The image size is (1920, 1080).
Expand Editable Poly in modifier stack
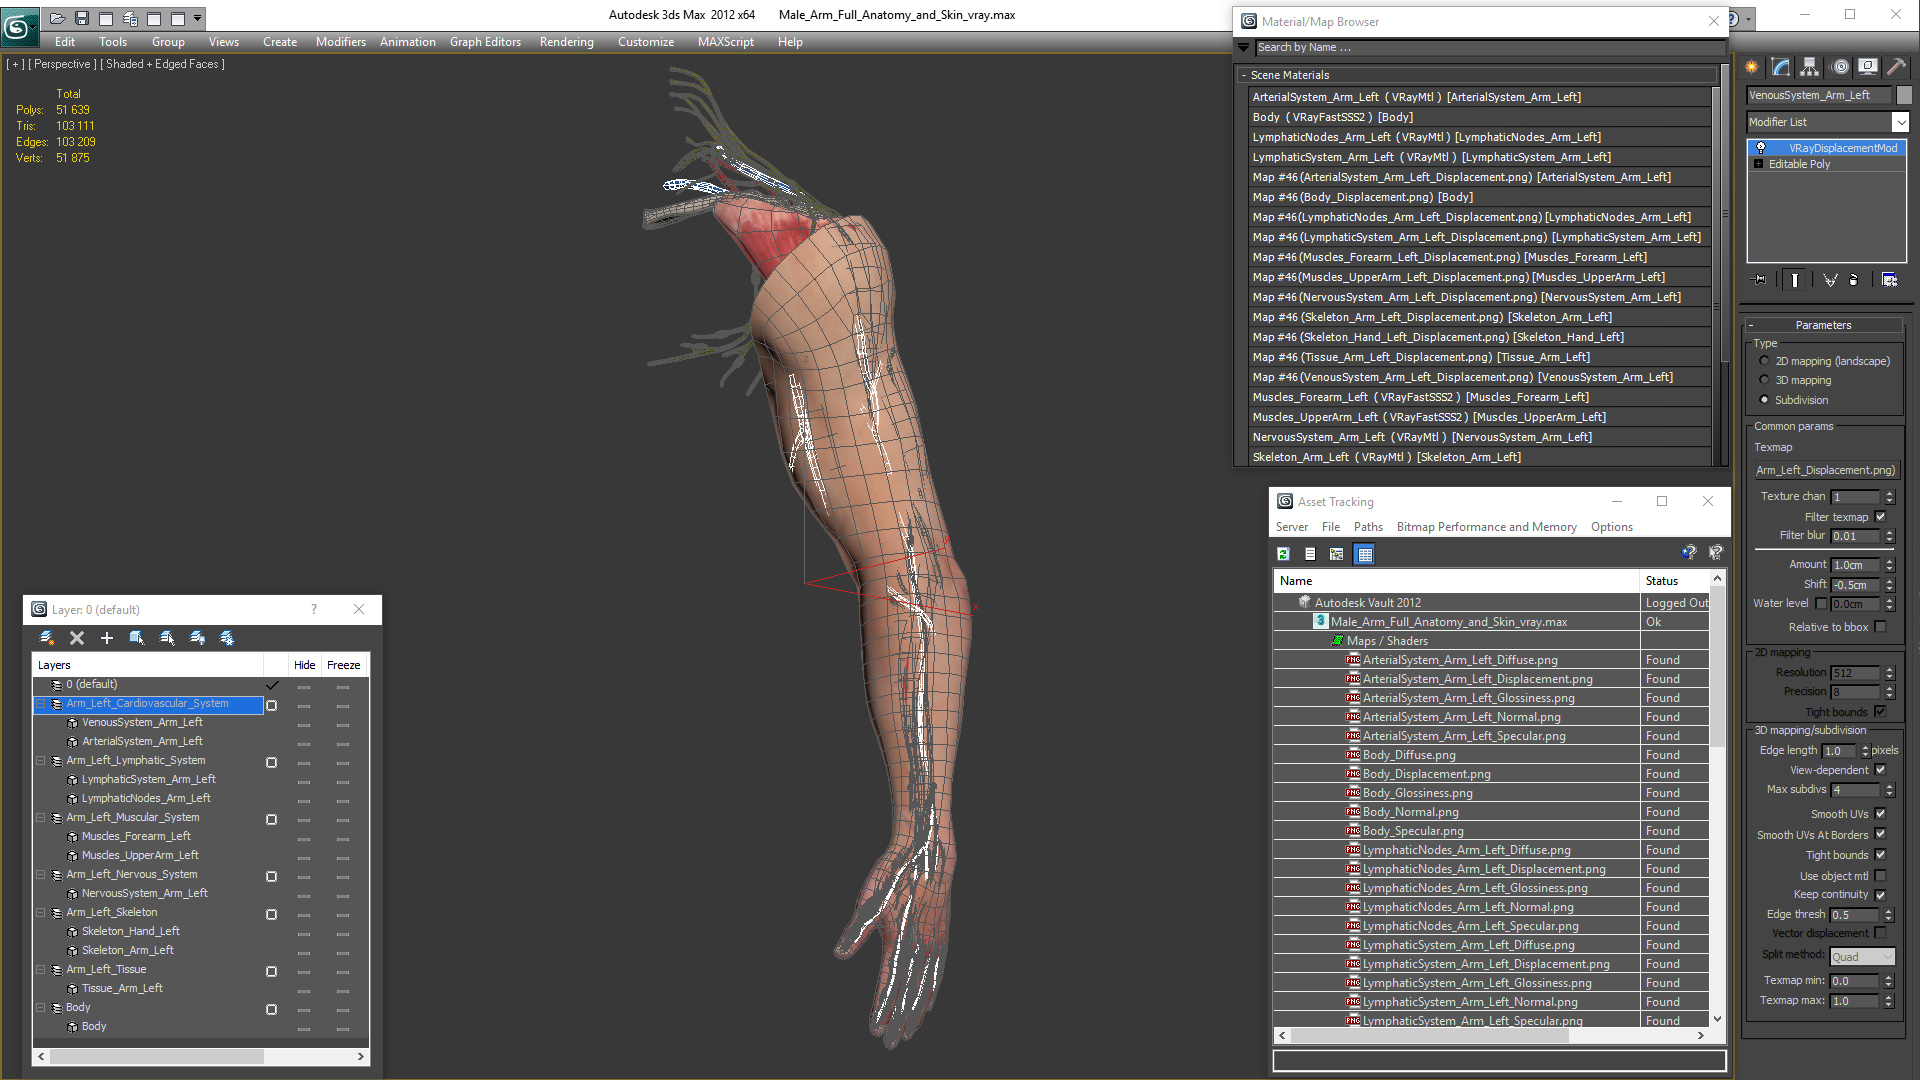pos(1758,164)
